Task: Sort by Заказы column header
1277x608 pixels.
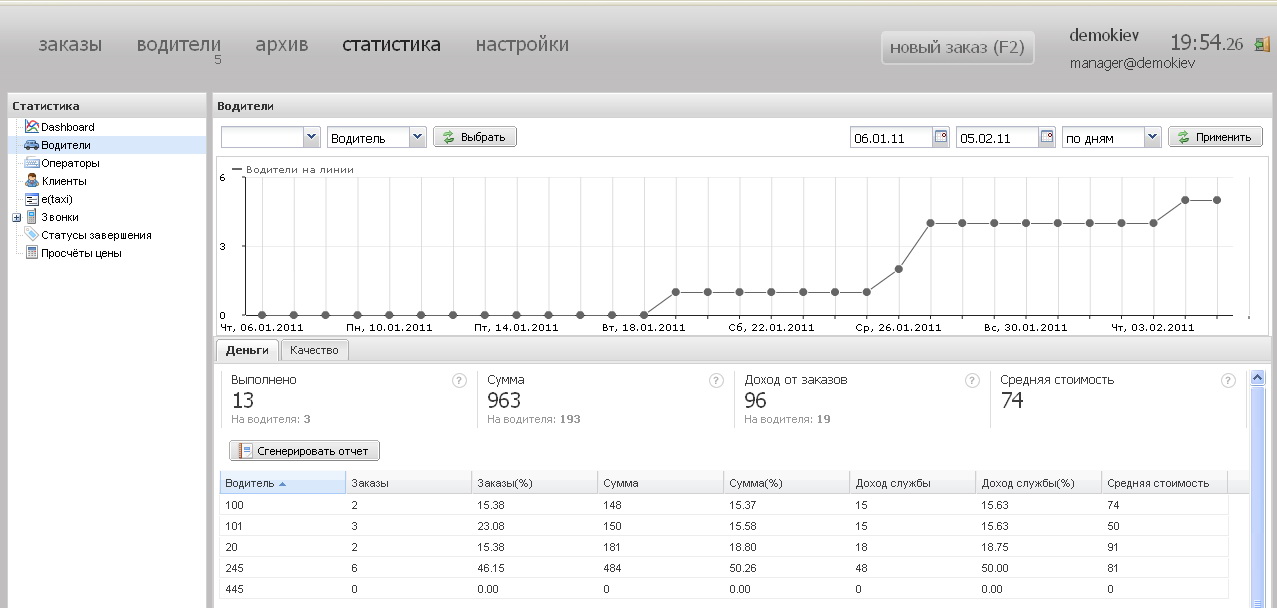Action: (x=409, y=483)
